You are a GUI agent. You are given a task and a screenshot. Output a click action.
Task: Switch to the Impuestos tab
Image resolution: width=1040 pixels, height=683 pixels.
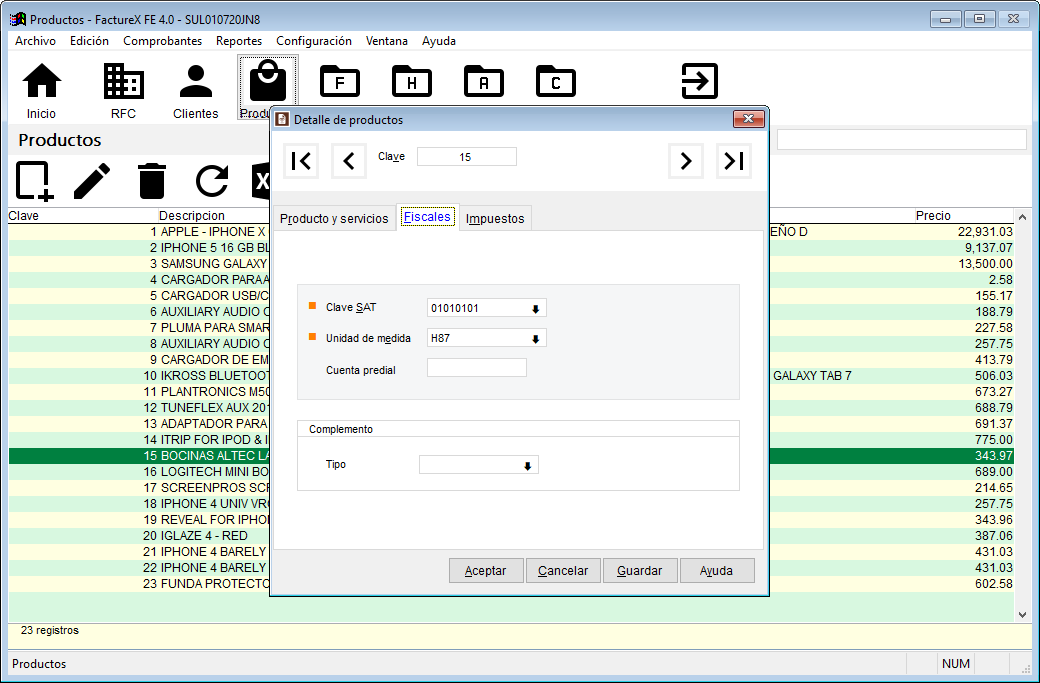[x=495, y=219]
